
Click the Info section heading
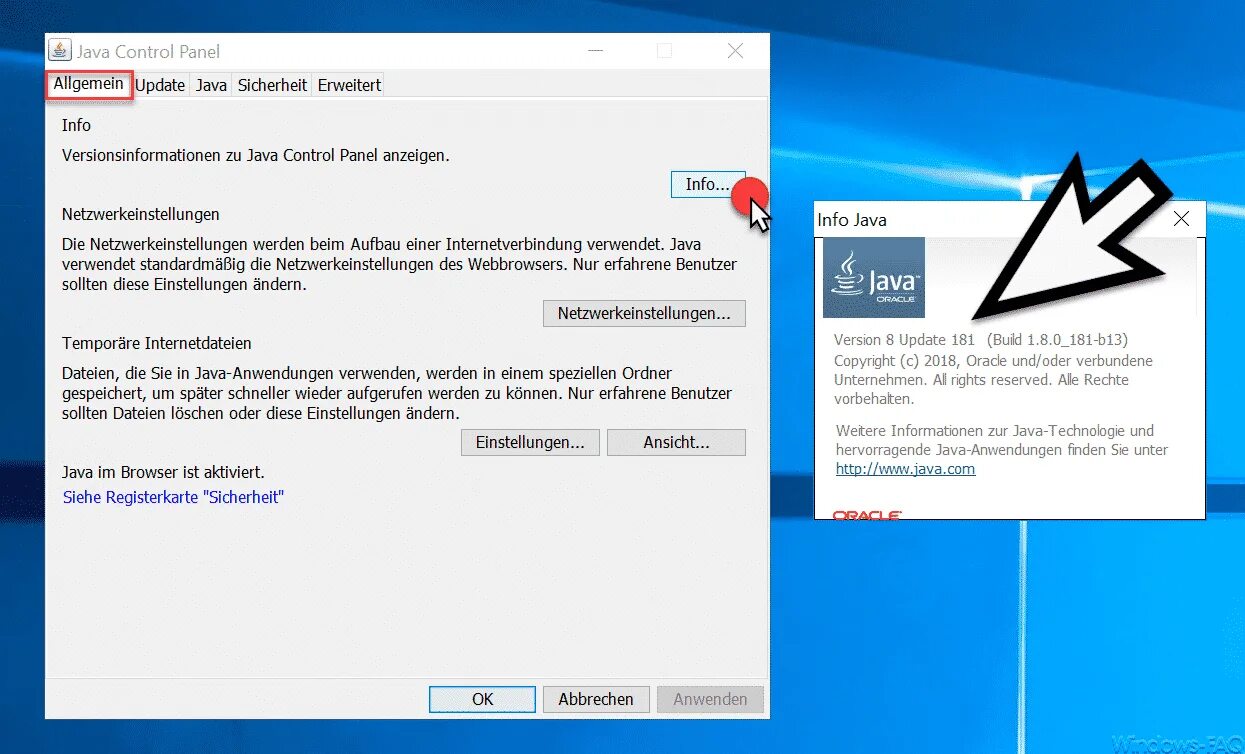(x=76, y=125)
